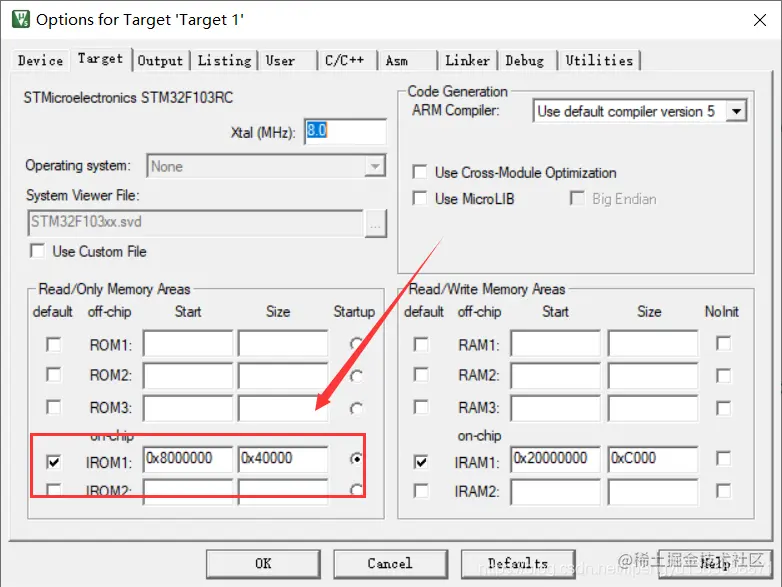The image size is (782, 587).
Task: Check the ROM1 default checkbox
Action: coord(53,345)
